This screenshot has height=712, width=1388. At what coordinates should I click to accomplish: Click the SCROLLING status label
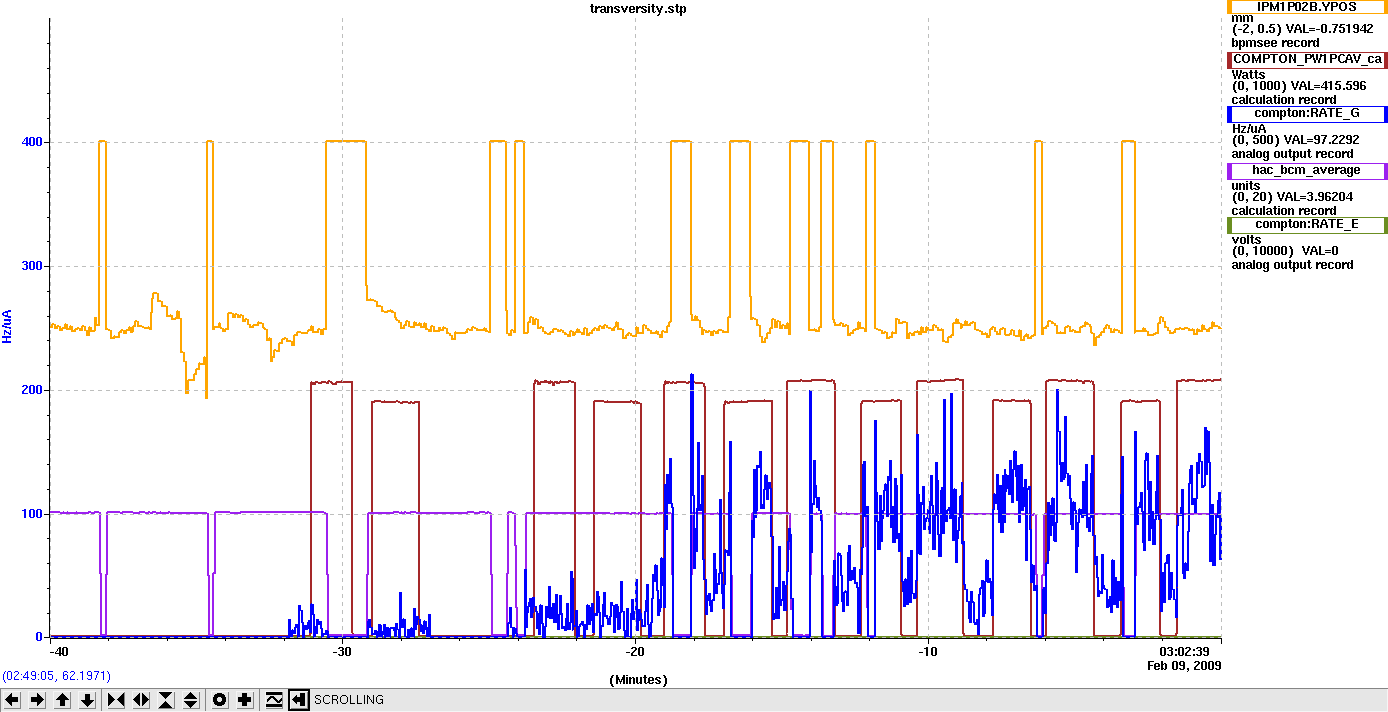tap(349, 700)
